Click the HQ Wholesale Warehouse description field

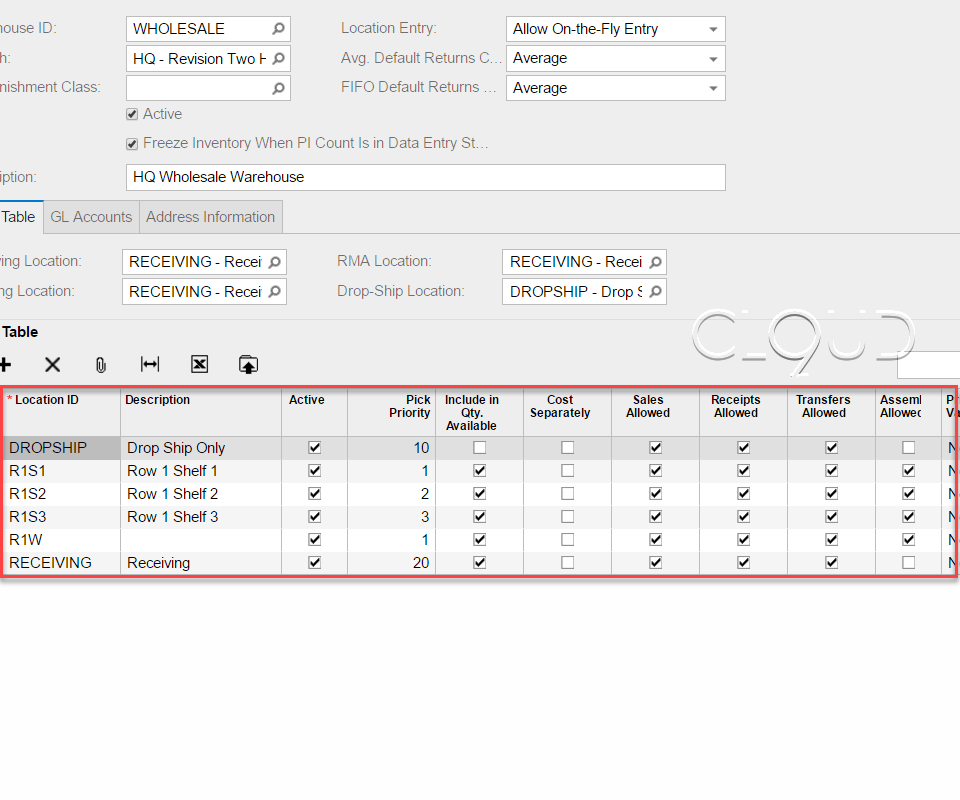pos(400,177)
